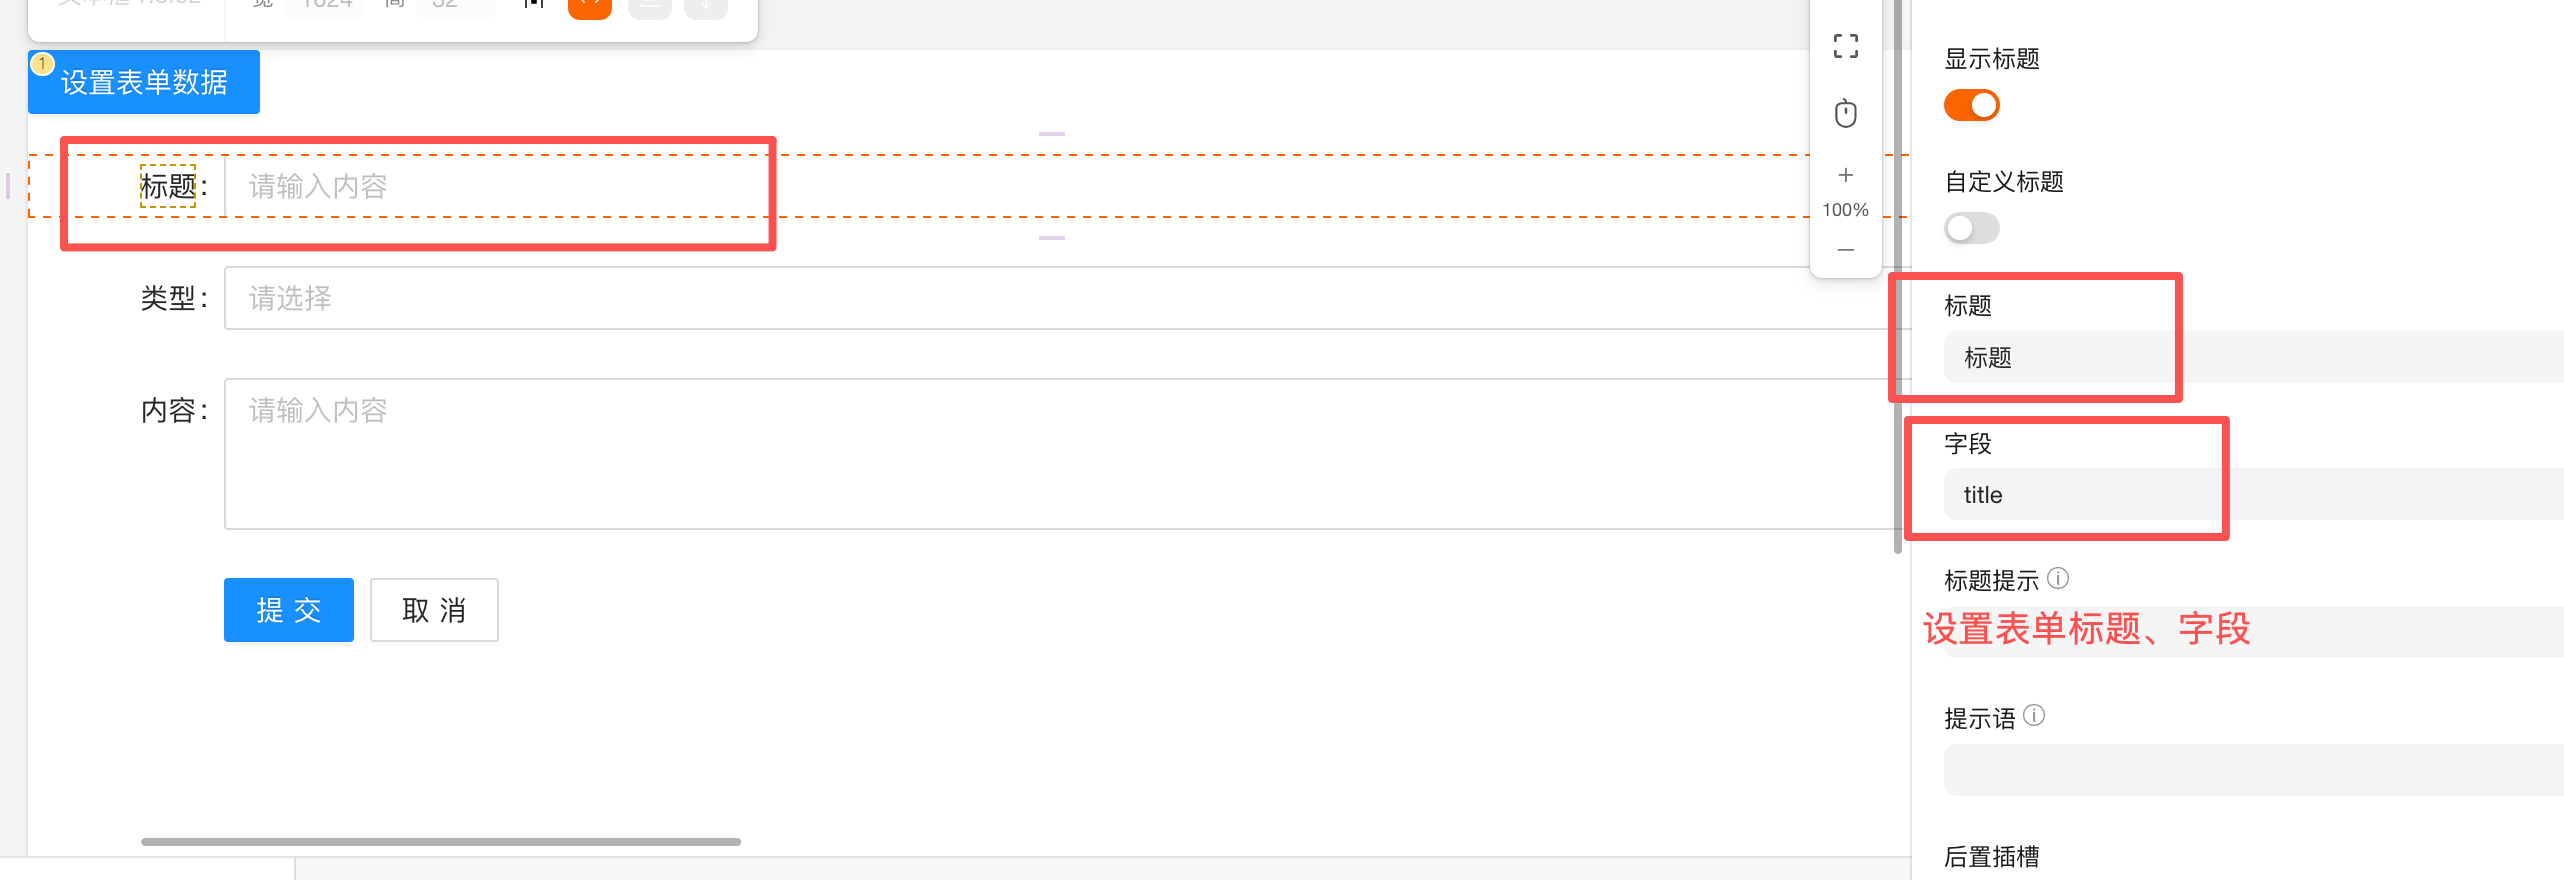Enable the 自定义标题 toggle

[1971, 228]
